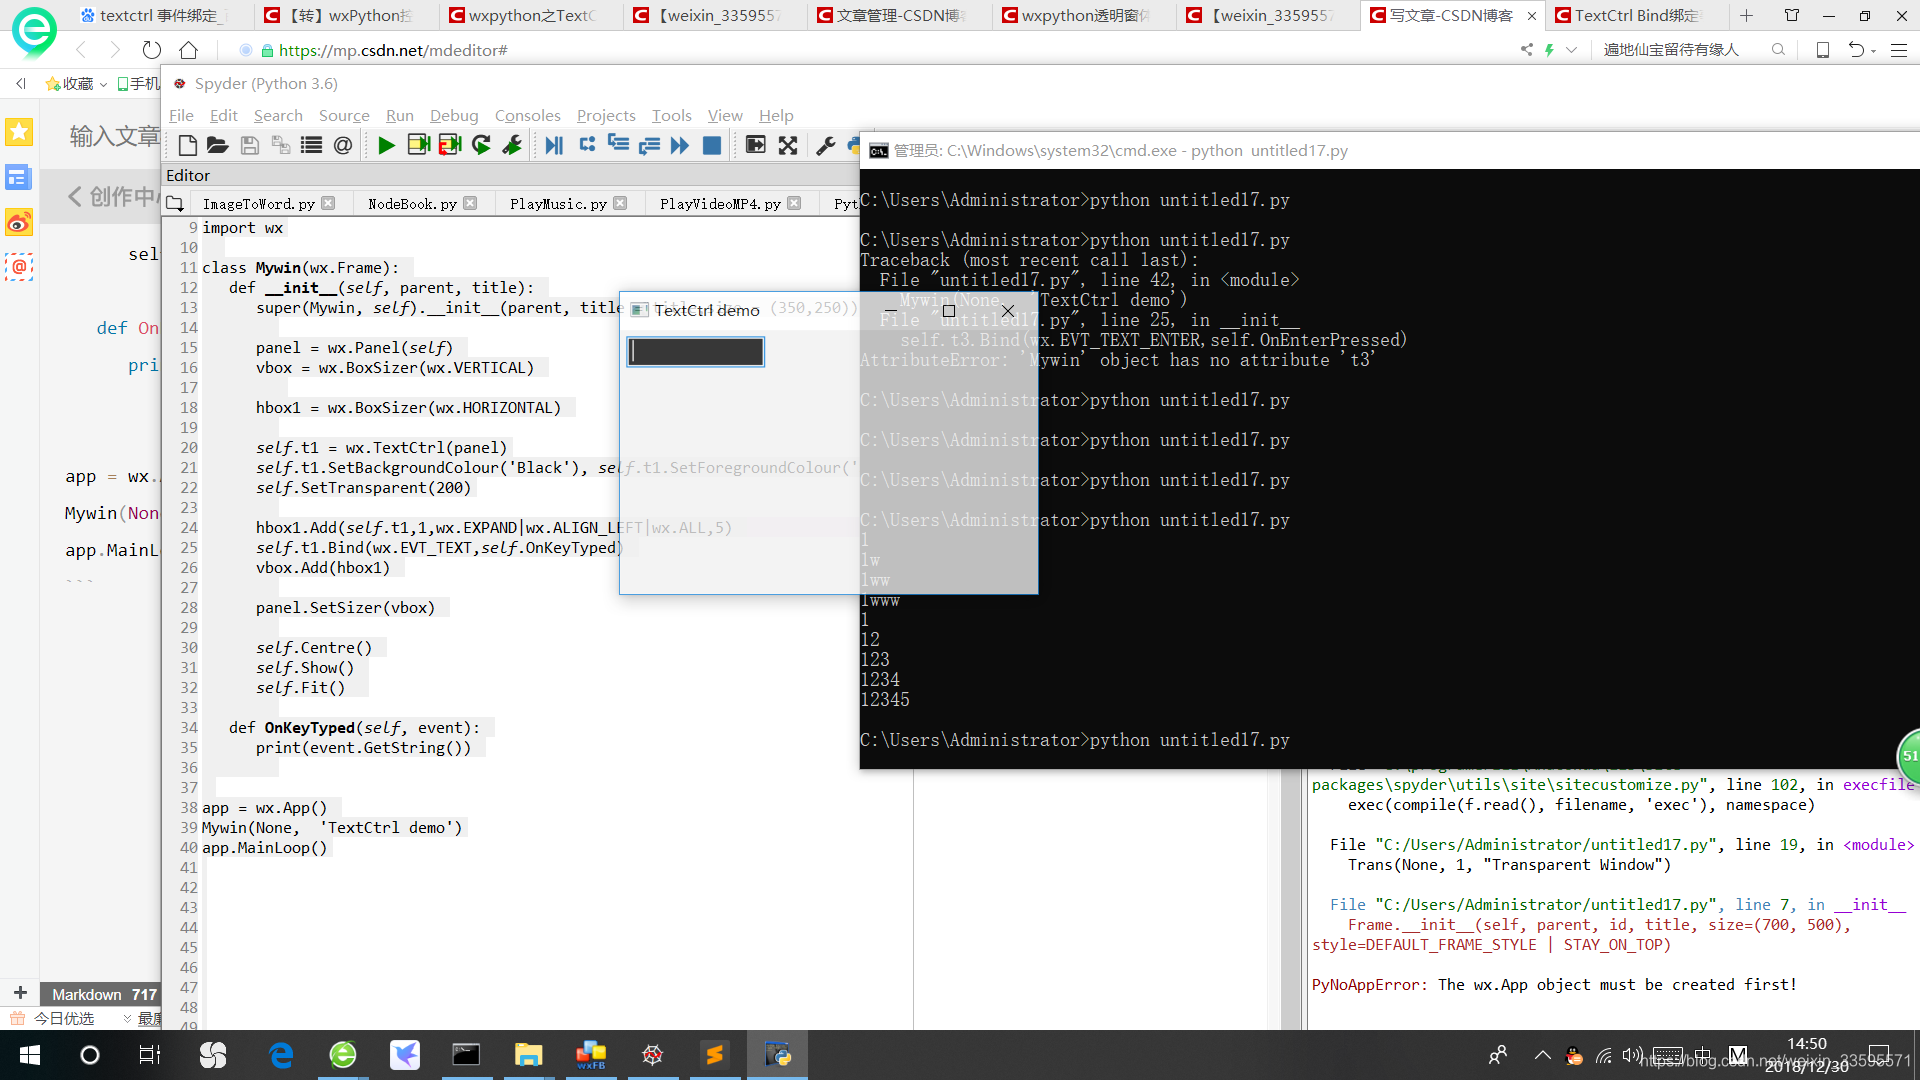Open Spyder File menu
Screen dimensions: 1920x1080
(181, 116)
